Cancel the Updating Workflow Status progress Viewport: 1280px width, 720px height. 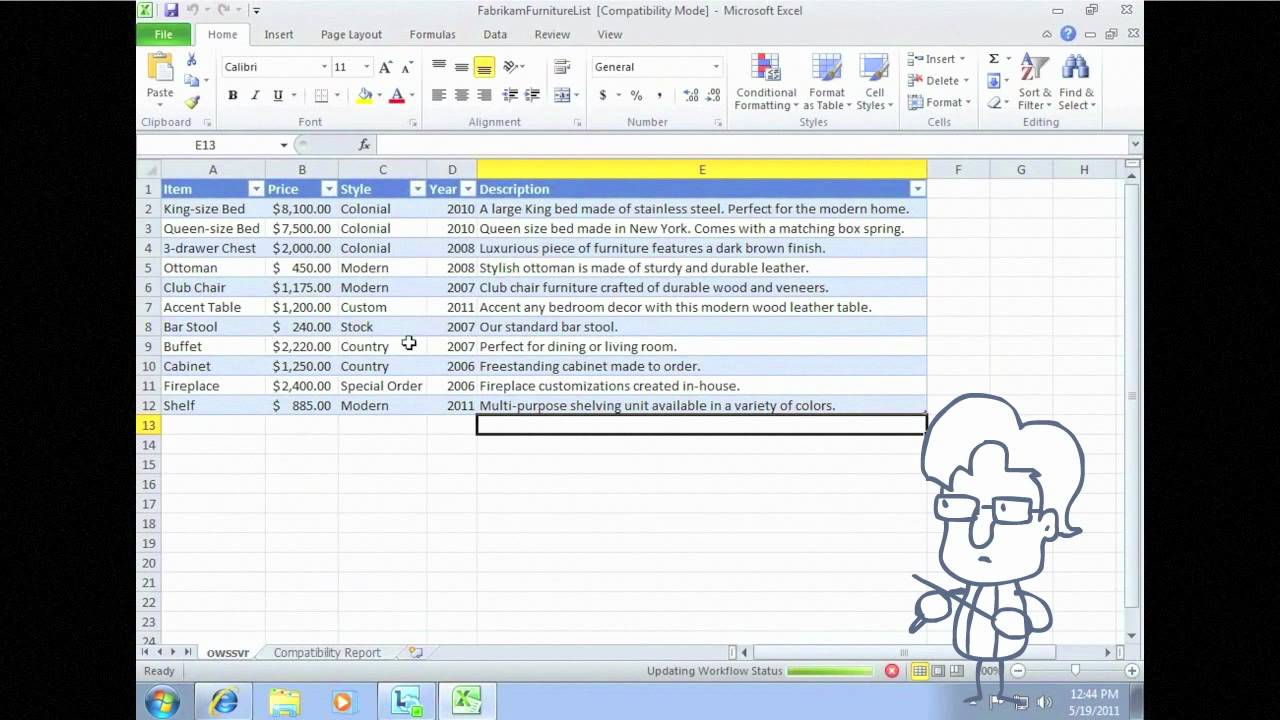[892, 671]
